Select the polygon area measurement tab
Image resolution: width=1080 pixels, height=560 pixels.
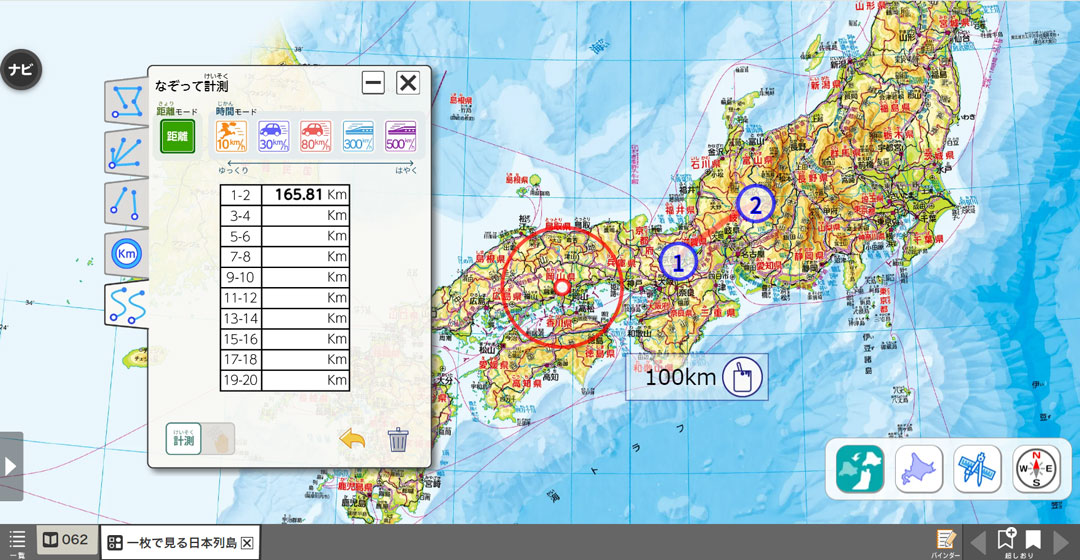click(x=127, y=101)
